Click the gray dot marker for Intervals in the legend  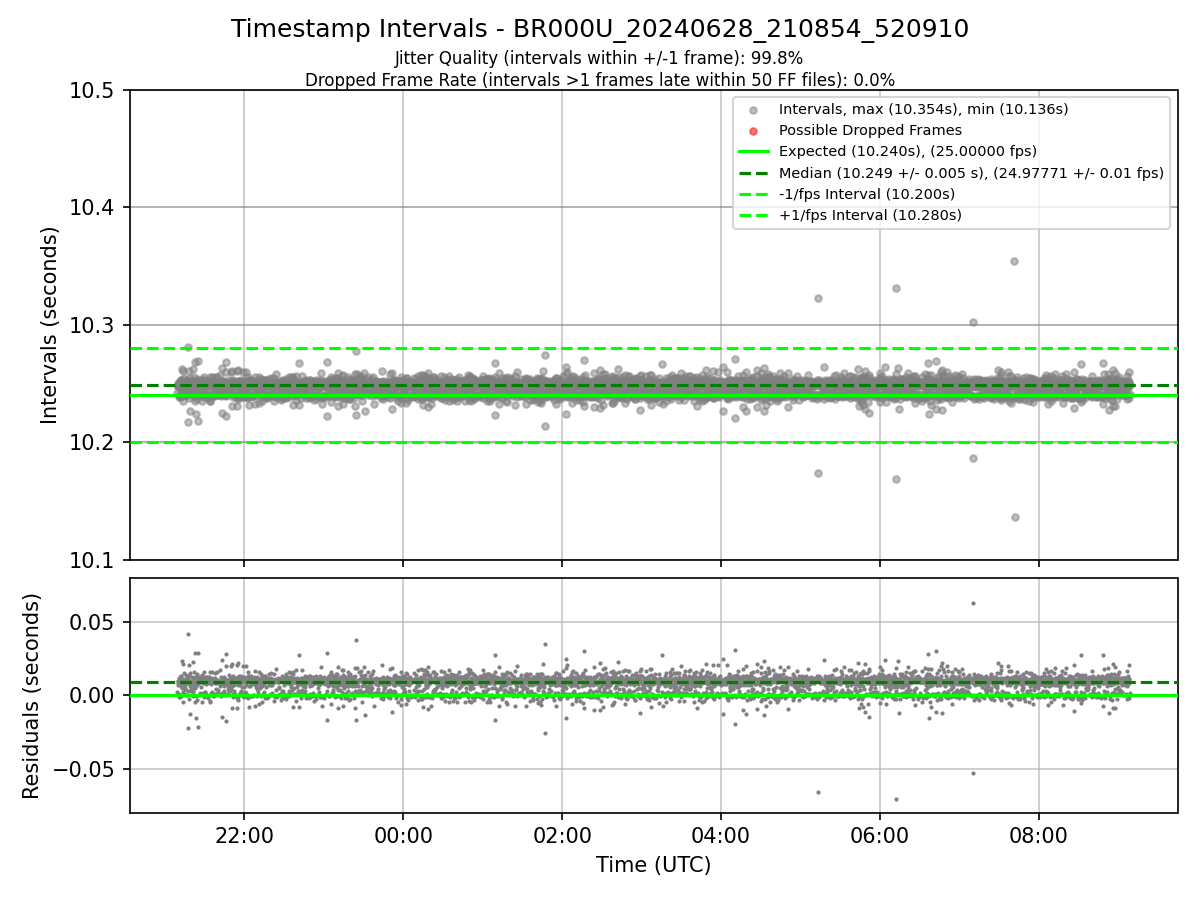[754, 110]
